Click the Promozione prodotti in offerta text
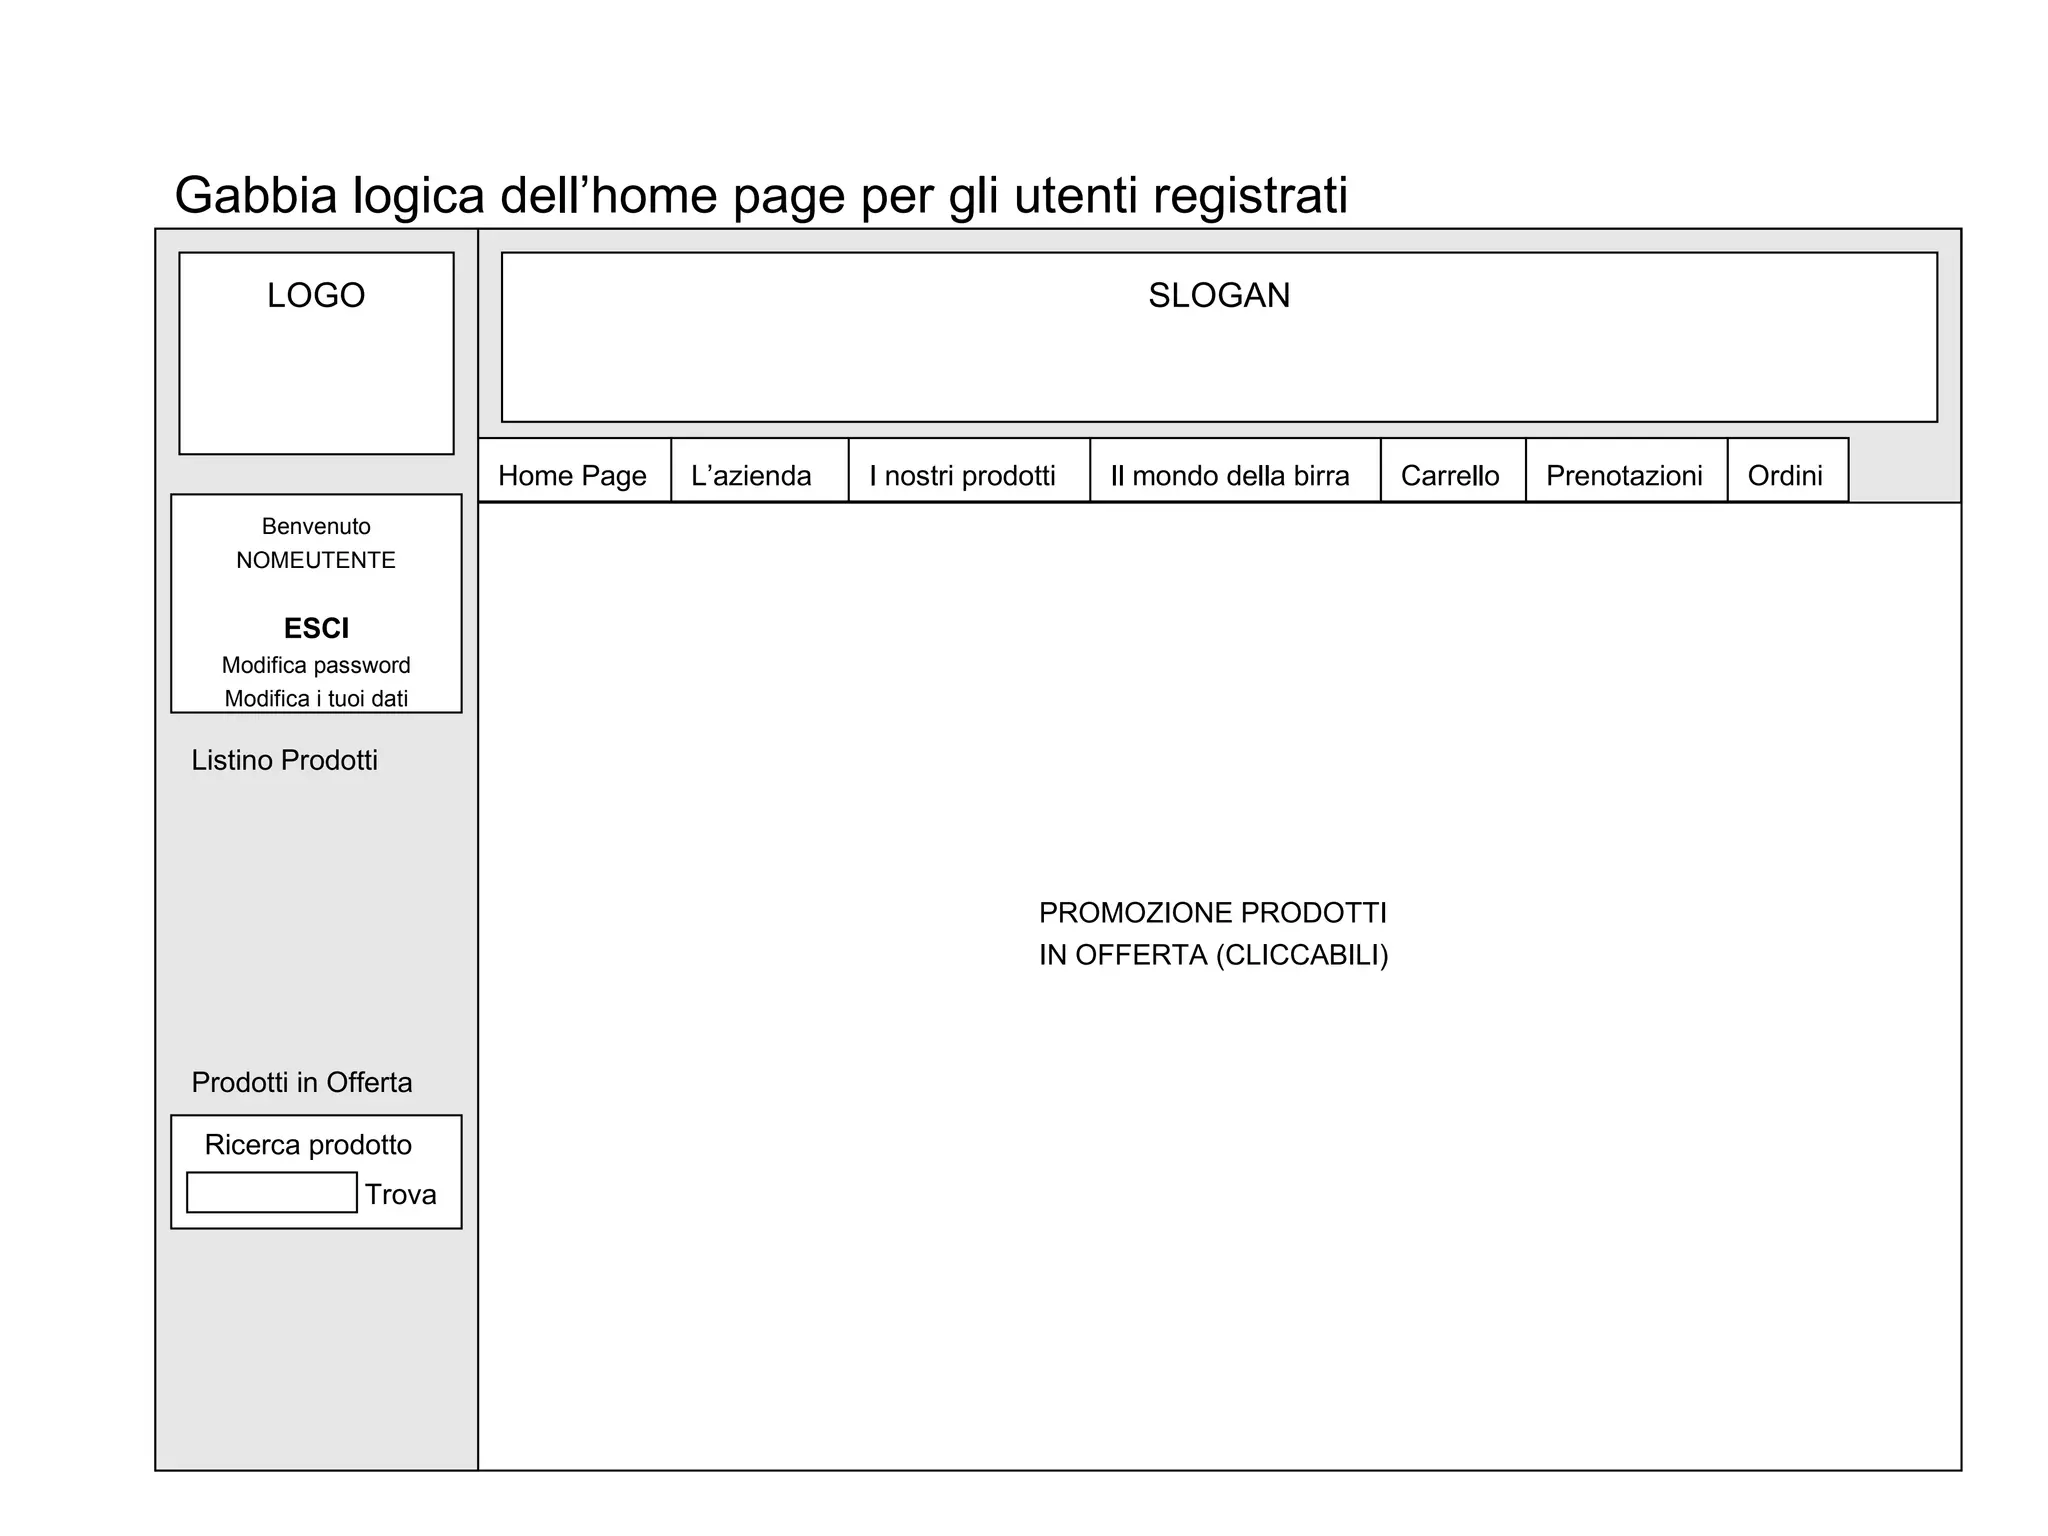The image size is (2048, 1536). coord(1213,933)
